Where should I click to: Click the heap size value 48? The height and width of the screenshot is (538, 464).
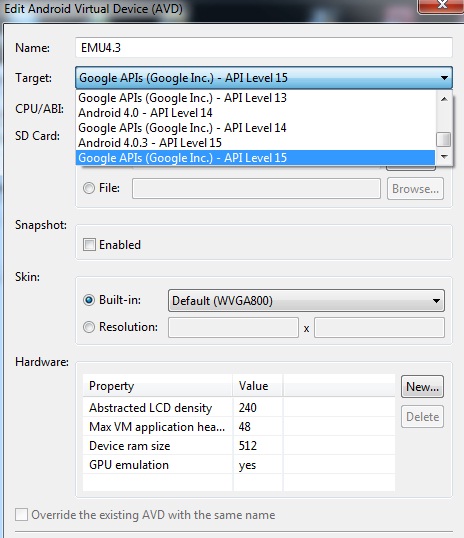coord(245,427)
